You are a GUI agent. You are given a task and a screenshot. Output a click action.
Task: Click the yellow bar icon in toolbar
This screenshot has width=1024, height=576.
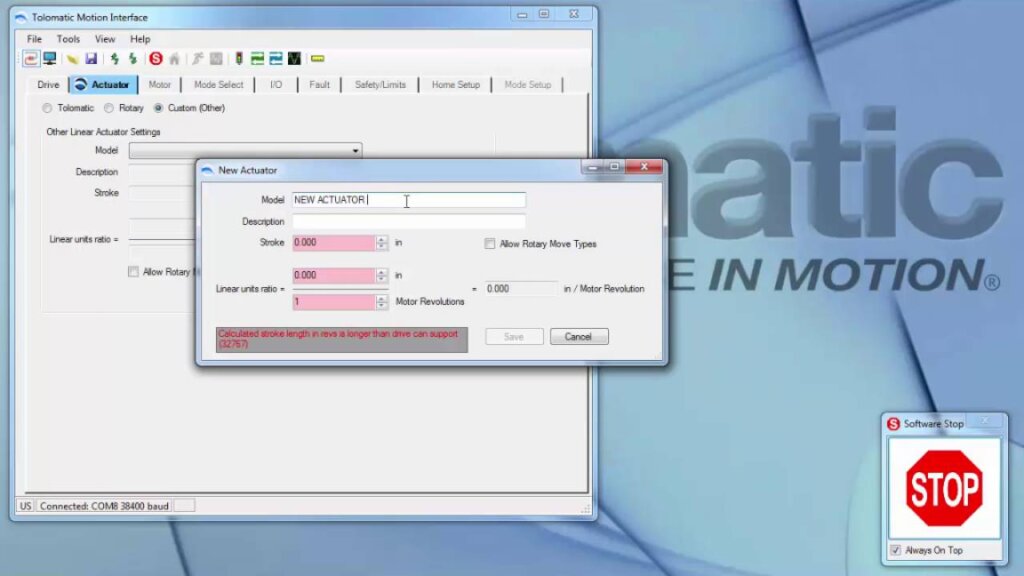[x=317, y=59]
